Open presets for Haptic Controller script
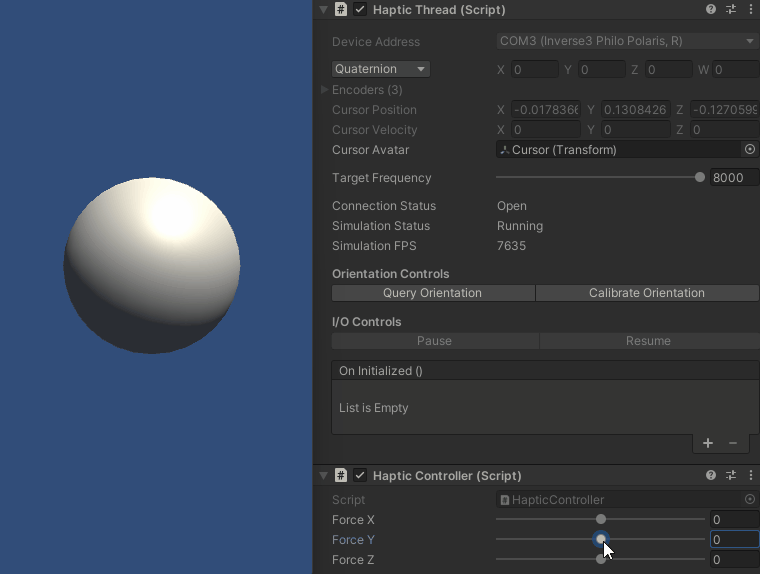Screen dimensions: 760x574 (x=731, y=476)
